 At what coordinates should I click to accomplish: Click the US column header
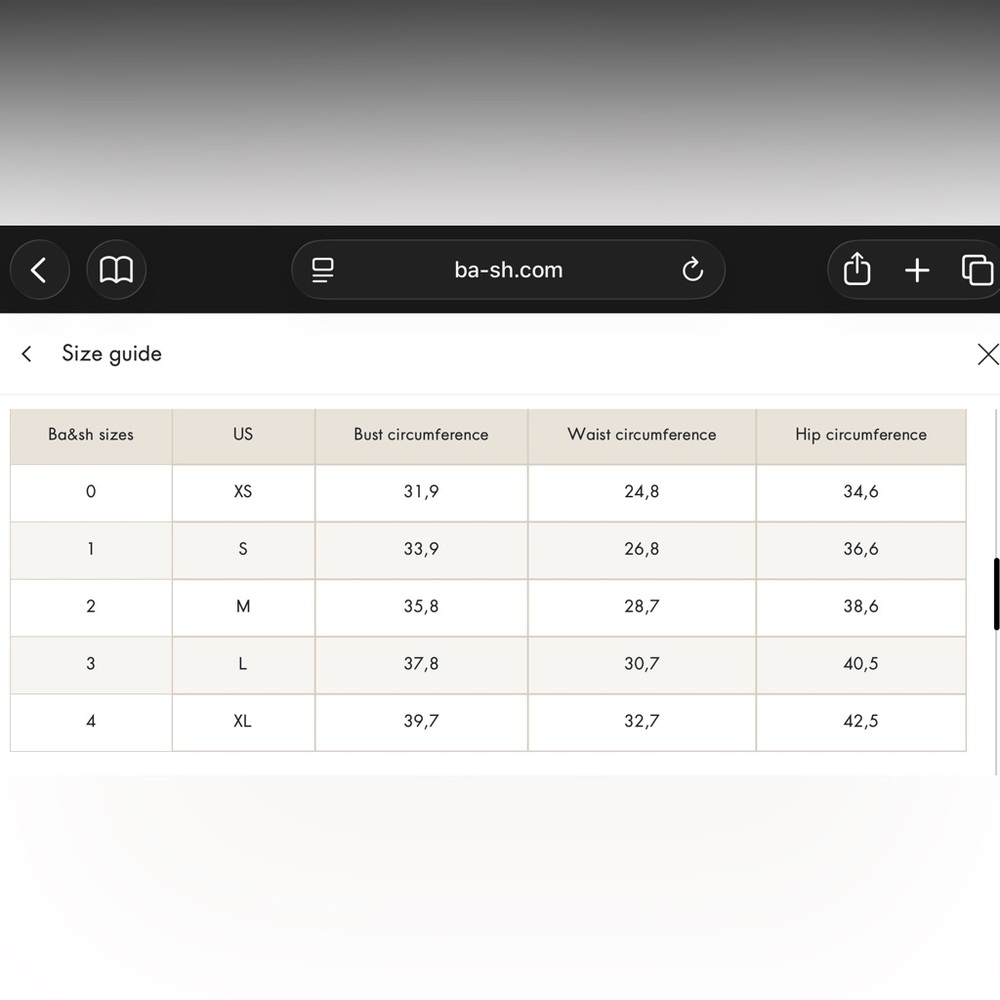tap(243, 435)
